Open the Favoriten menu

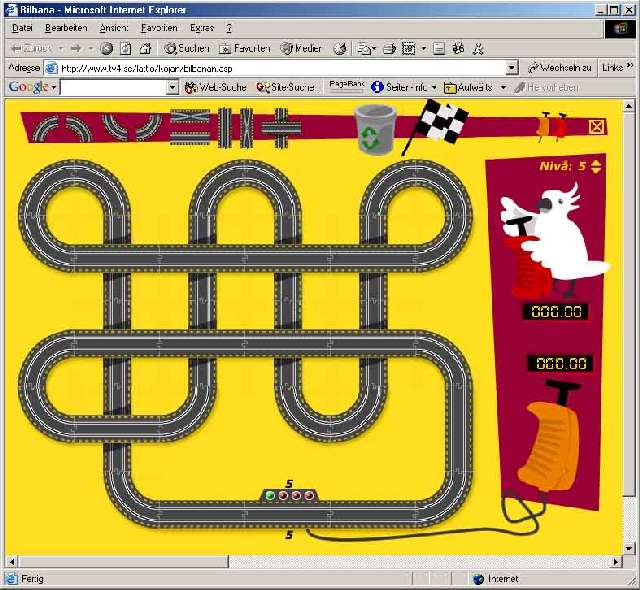159,28
